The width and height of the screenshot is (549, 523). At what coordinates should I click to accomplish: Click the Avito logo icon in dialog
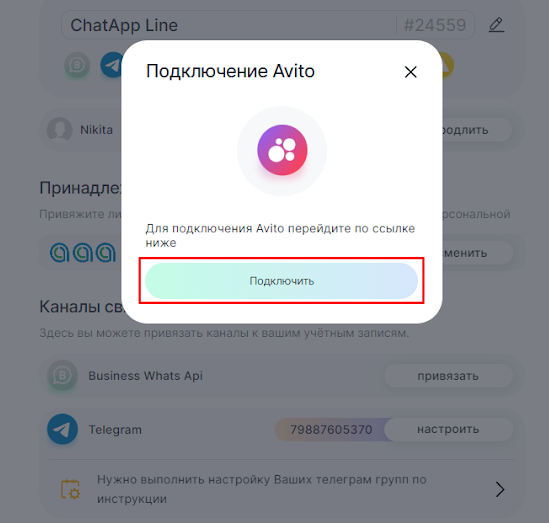(x=282, y=150)
